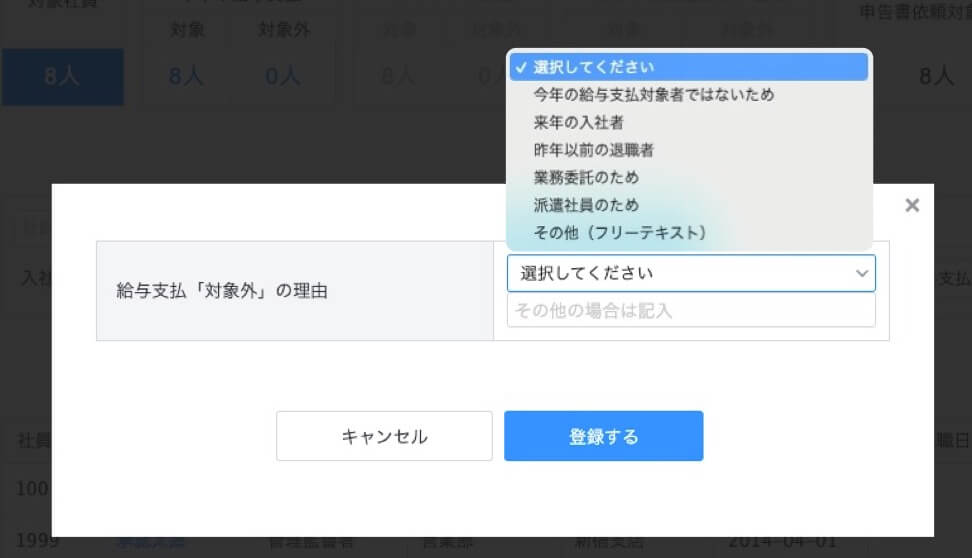Click the 給与支払「対象外」の理由 label
972x558 pixels.
coord(222,291)
